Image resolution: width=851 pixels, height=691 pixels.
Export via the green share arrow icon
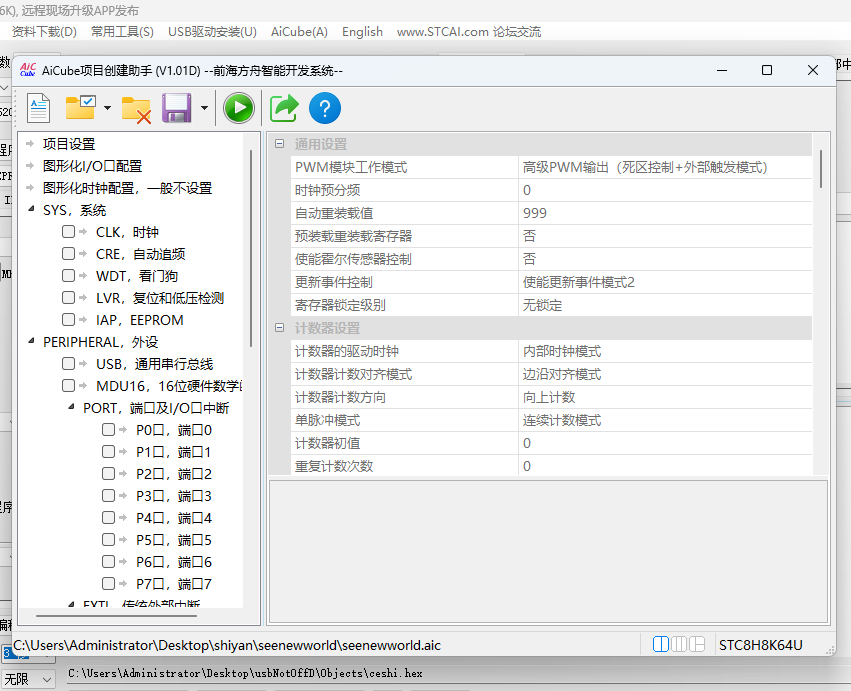tap(282, 108)
